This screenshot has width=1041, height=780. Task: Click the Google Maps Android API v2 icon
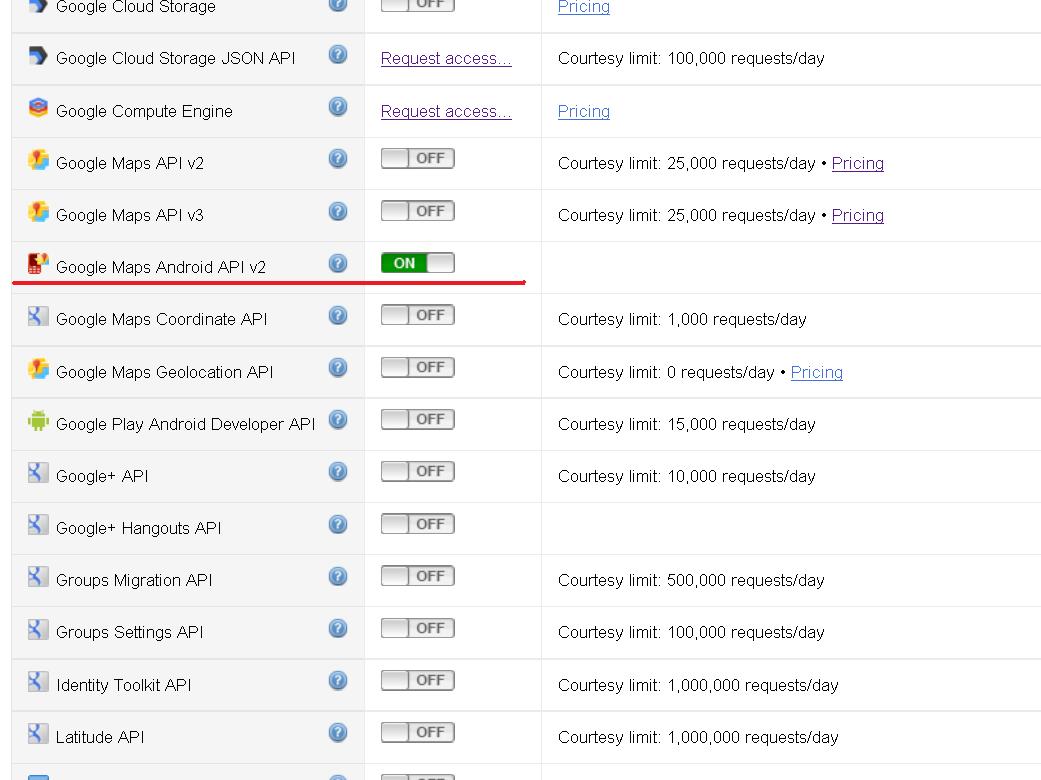pyautogui.click(x=36, y=263)
